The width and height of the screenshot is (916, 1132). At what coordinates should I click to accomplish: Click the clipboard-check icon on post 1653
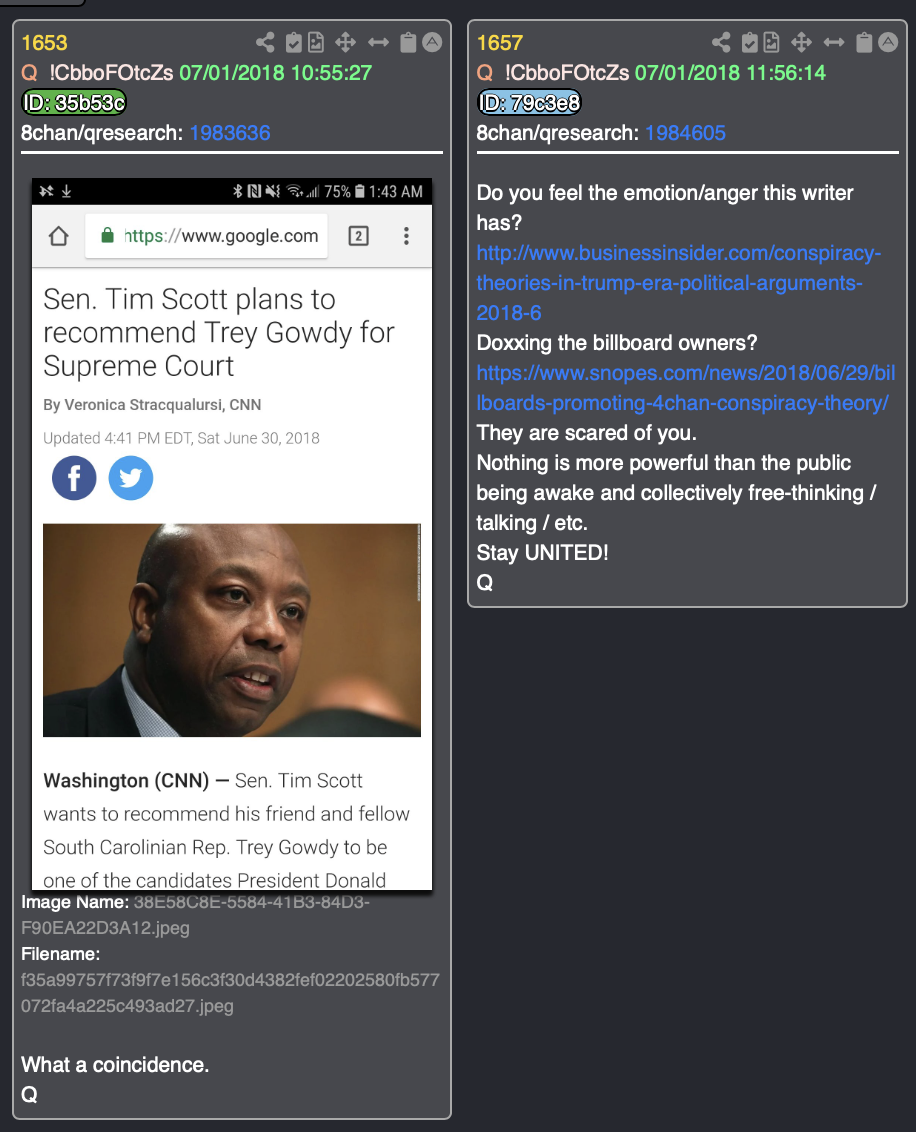coord(293,43)
